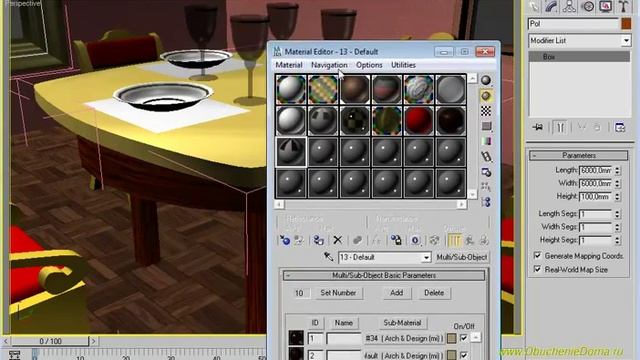
Task: Click the Put to Library icon
Action: 396,240
